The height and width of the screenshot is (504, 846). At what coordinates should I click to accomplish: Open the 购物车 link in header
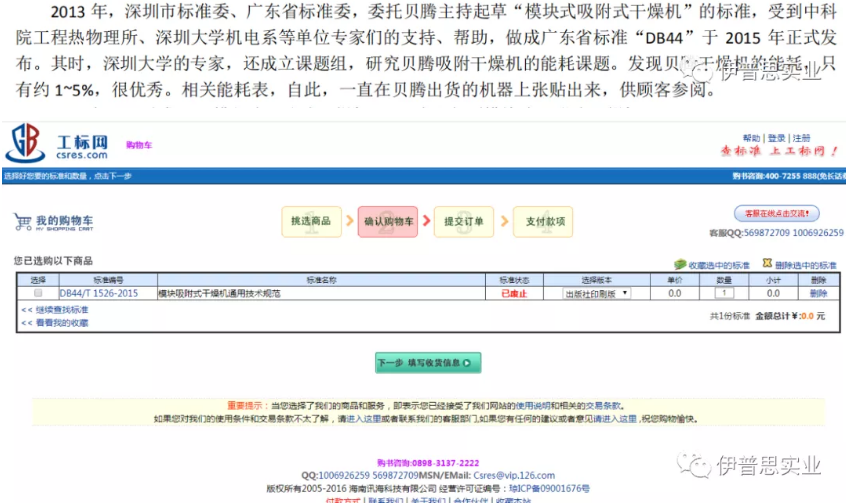point(139,145)
